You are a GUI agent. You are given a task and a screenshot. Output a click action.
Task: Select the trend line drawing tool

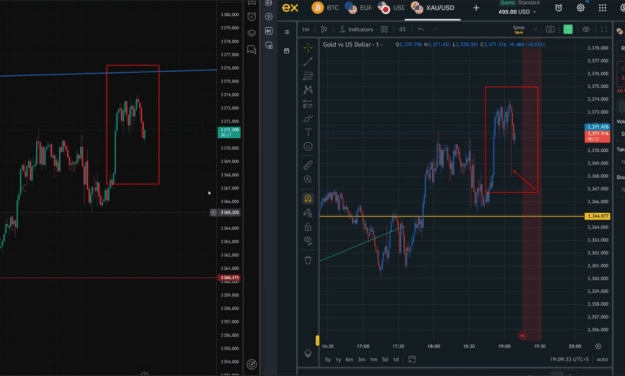pos(308,62)
